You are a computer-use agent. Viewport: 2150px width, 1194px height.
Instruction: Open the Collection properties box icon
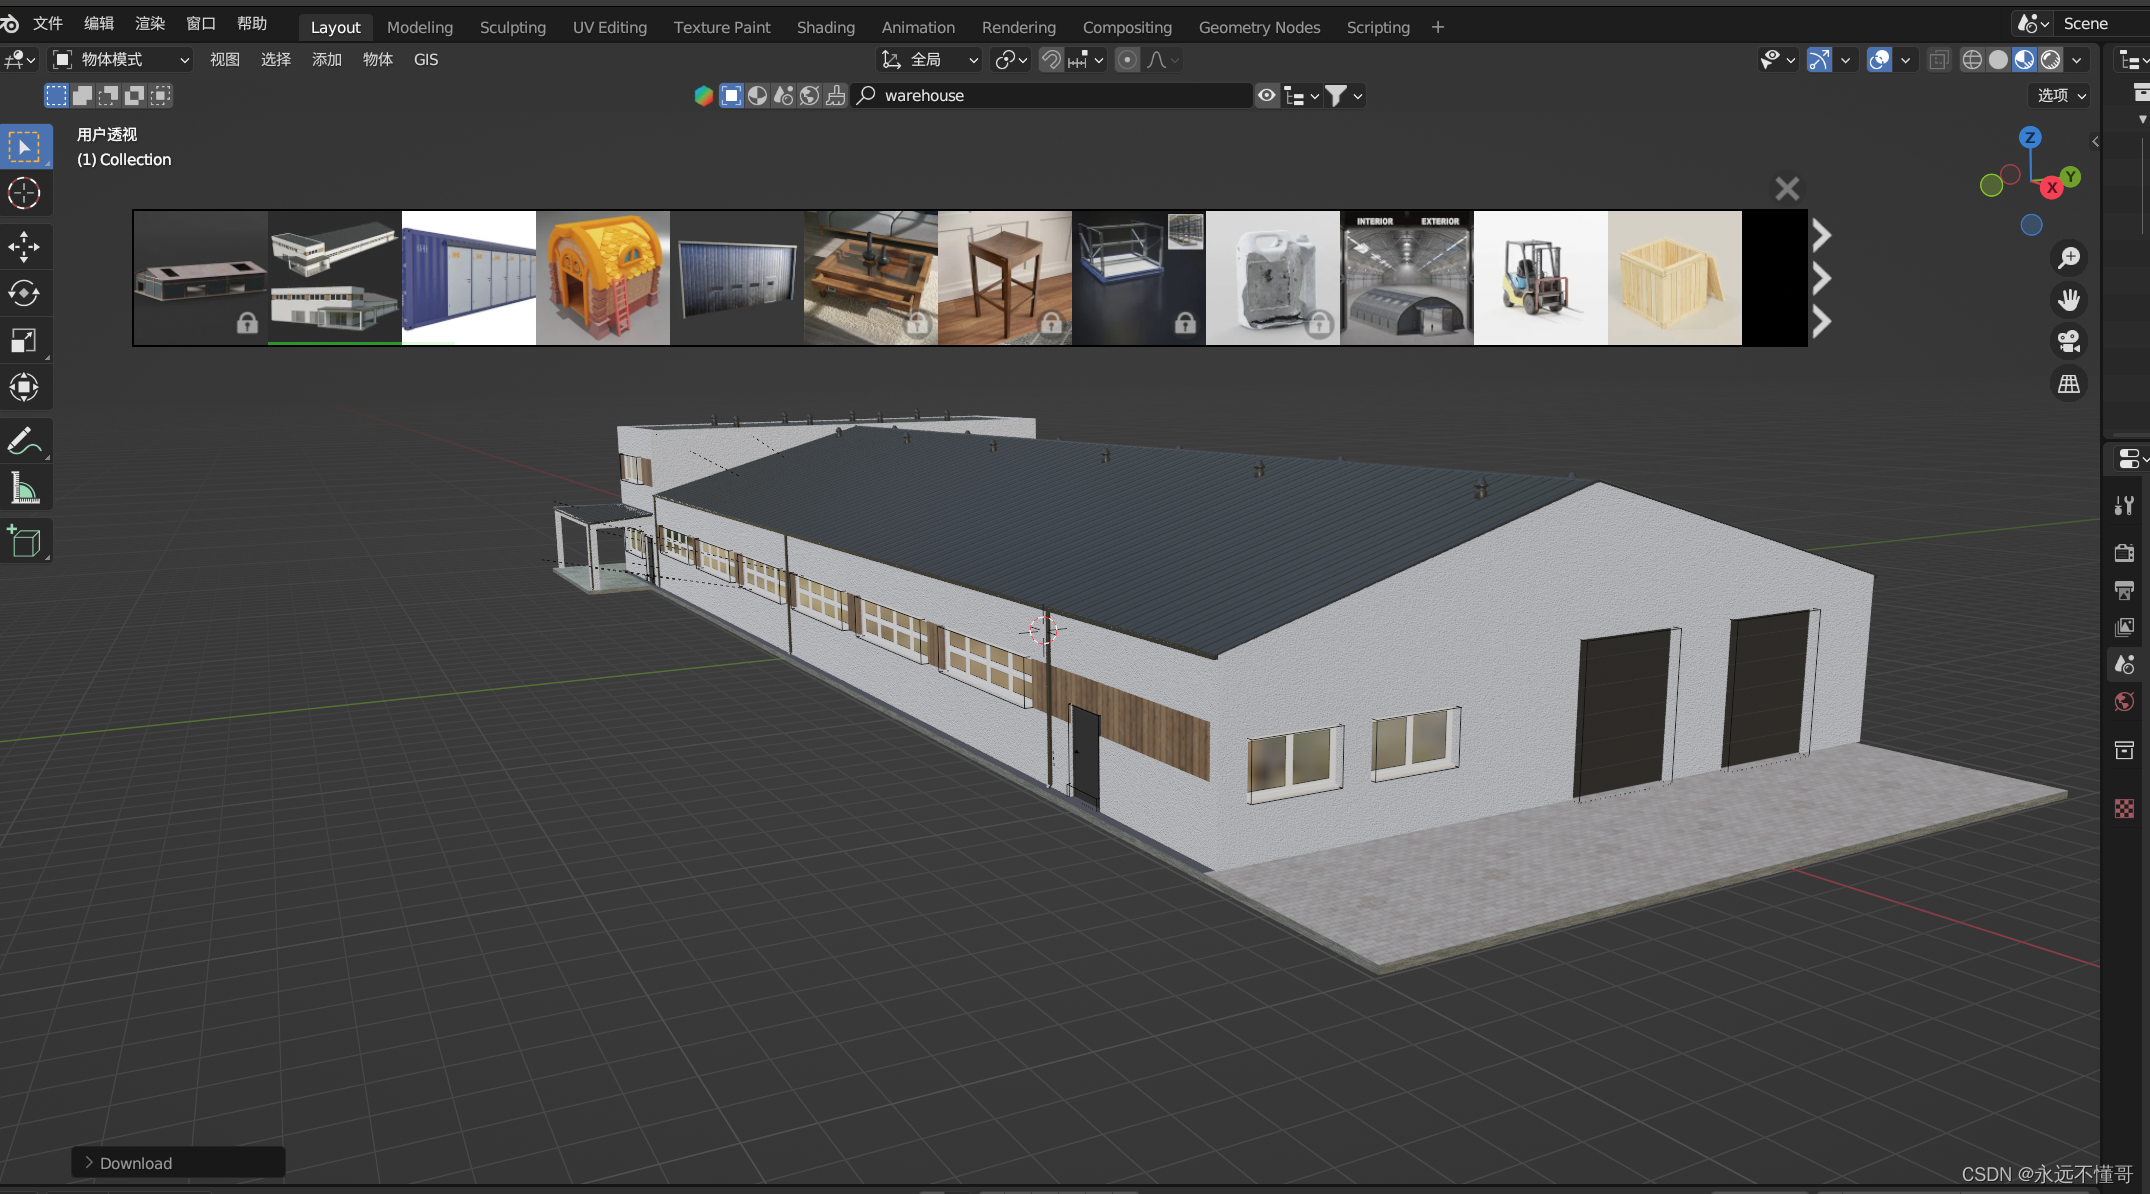[2124, 750]
